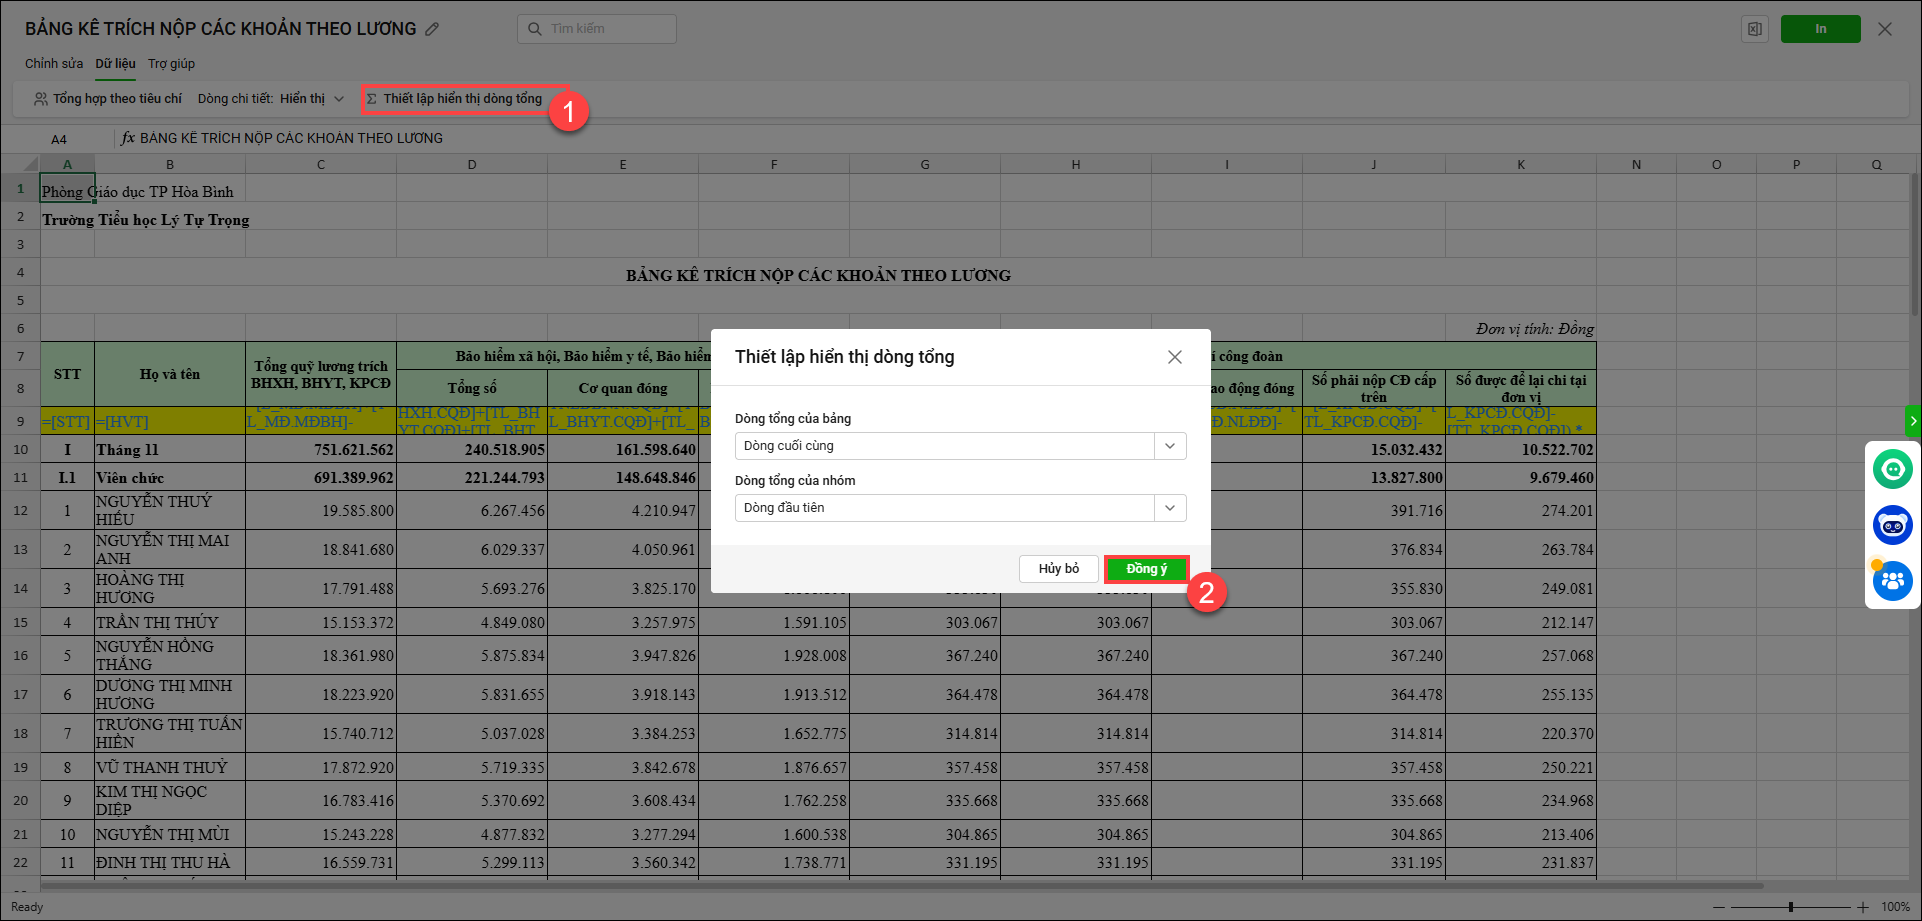Open the Trợ giúp tab
This screenshot has height=921, width=1922.
171,64
